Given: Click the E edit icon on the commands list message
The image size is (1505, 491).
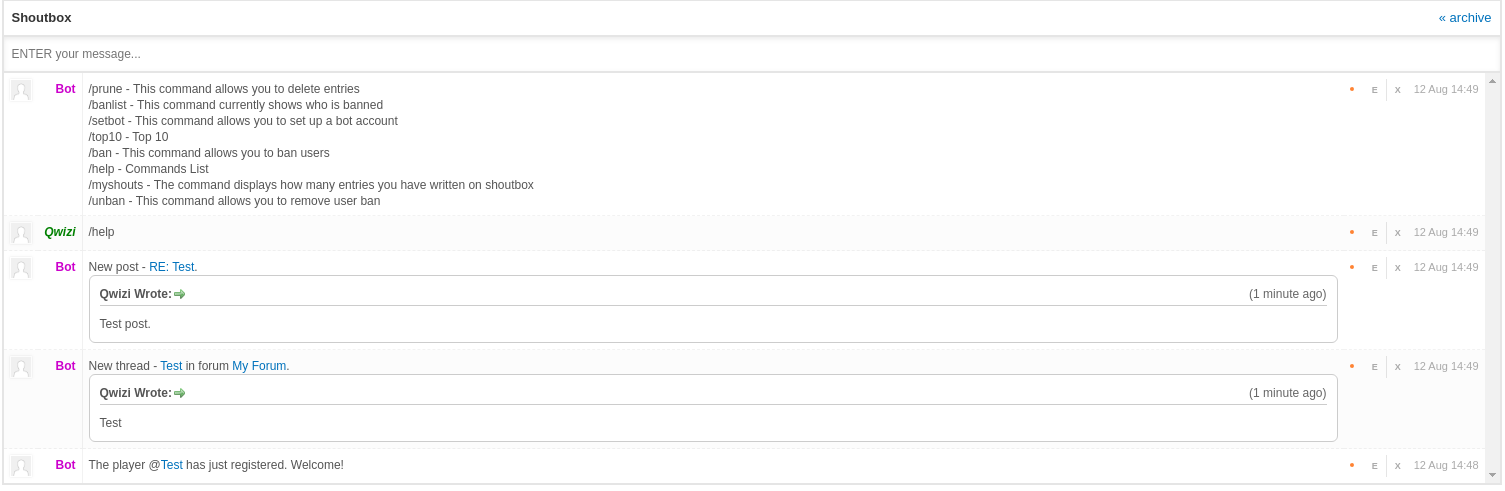Looking at the screenshot, I should 1374,90.
